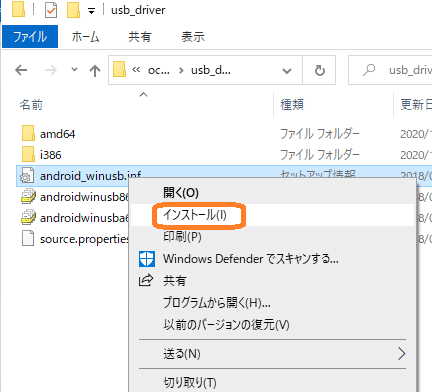Go forward with the right arrow button
The width and height of the screenshot is (432, 392).
tap(51, 70)
